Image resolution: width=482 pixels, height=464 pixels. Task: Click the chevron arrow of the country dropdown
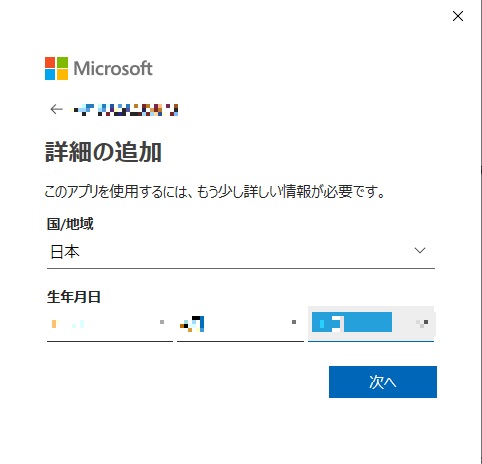pos(420,250)
